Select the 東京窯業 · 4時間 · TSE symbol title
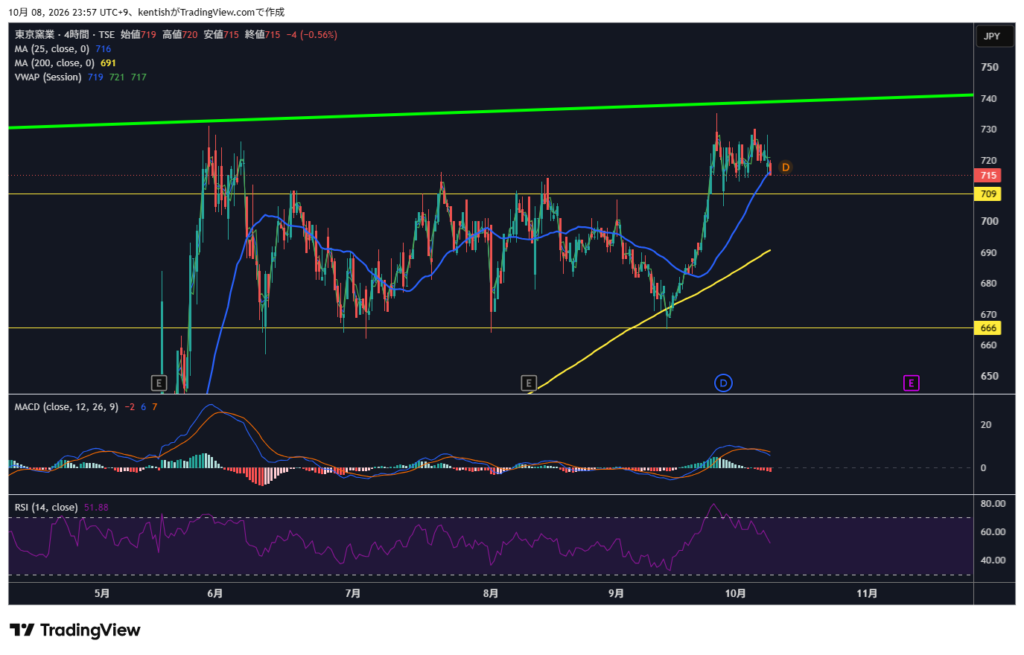 coord(65,35)
